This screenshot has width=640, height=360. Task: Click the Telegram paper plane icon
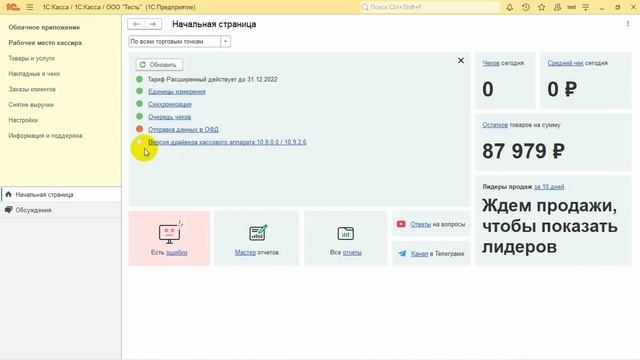tap(402, 253)
